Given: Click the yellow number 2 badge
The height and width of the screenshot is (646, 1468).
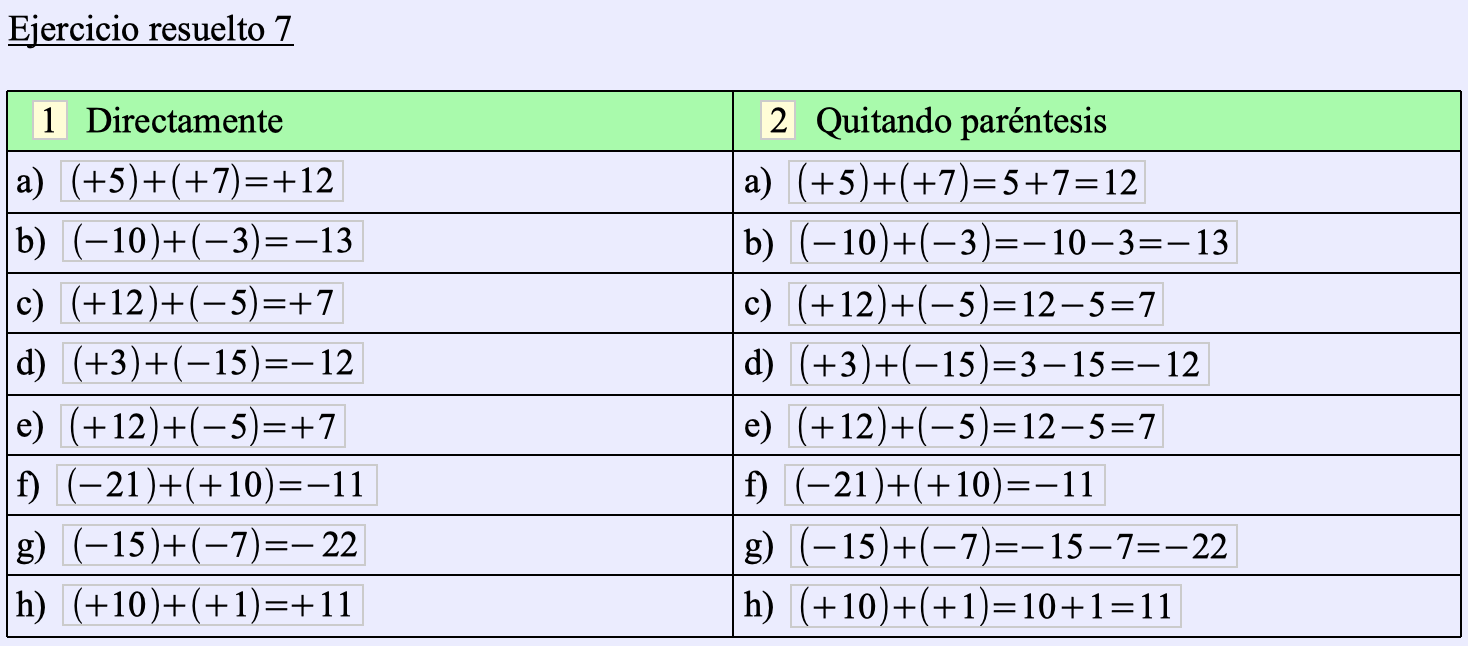Looking at the screenshot, I should [778, 122].
